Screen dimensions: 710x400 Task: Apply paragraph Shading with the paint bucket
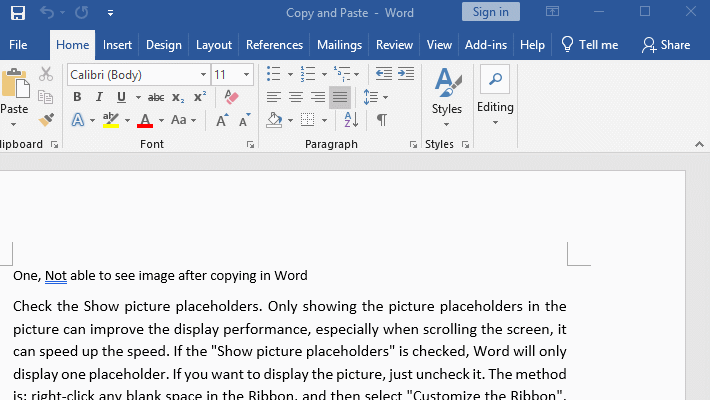coord(274,120)
